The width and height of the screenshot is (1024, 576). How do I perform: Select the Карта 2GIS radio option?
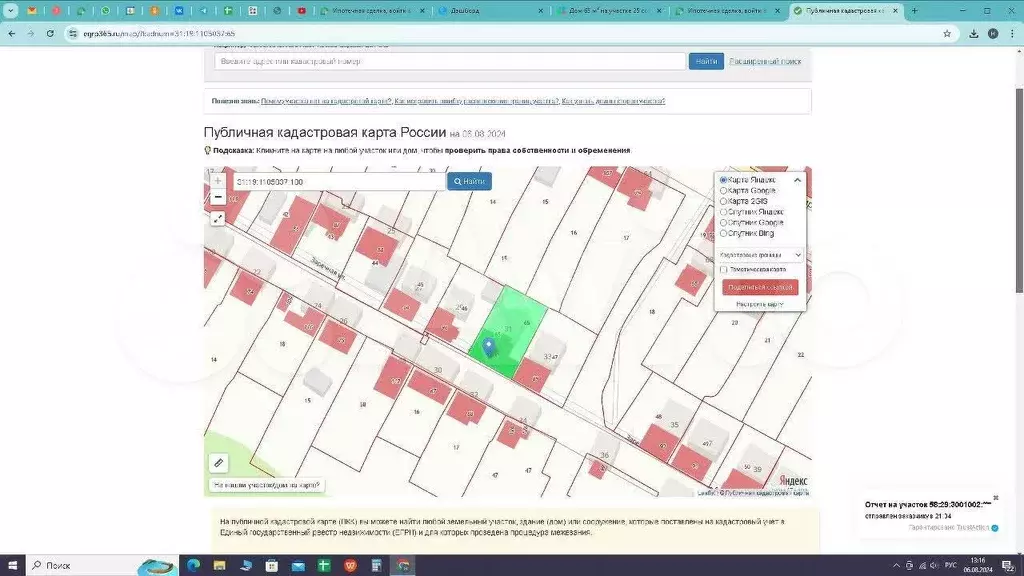724,201
